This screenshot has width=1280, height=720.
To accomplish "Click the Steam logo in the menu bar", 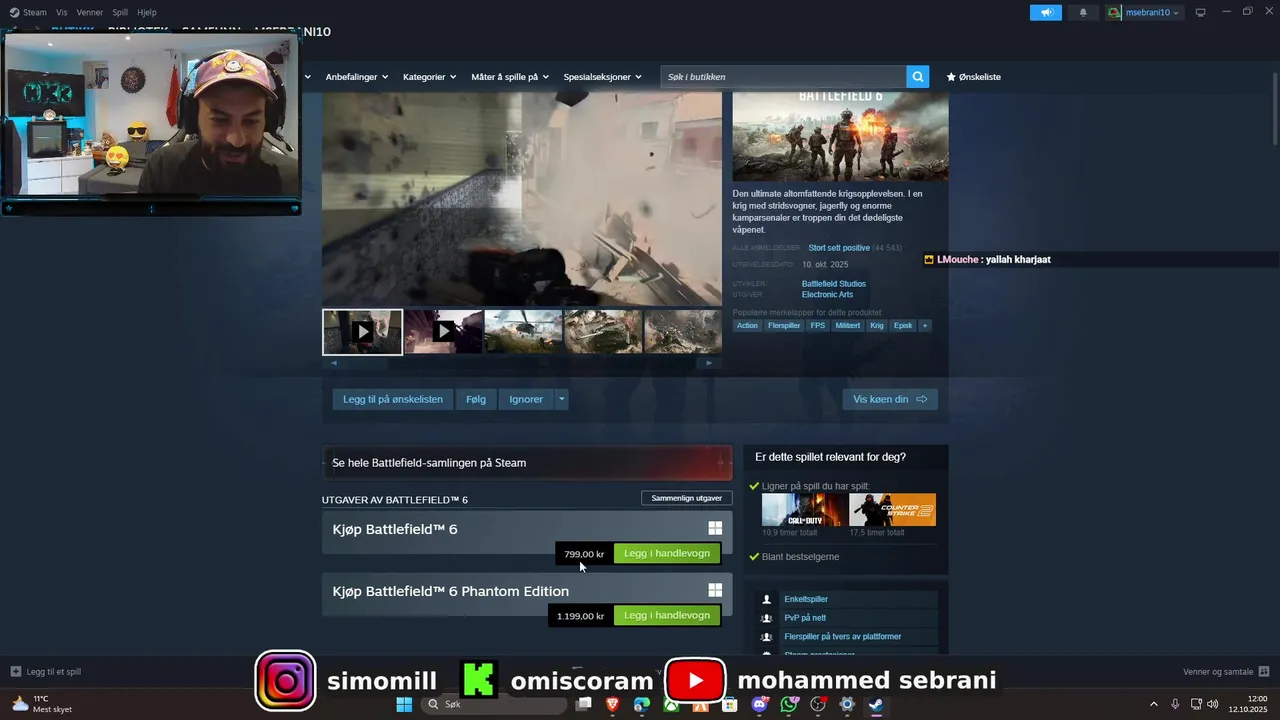I will (14, 12).
